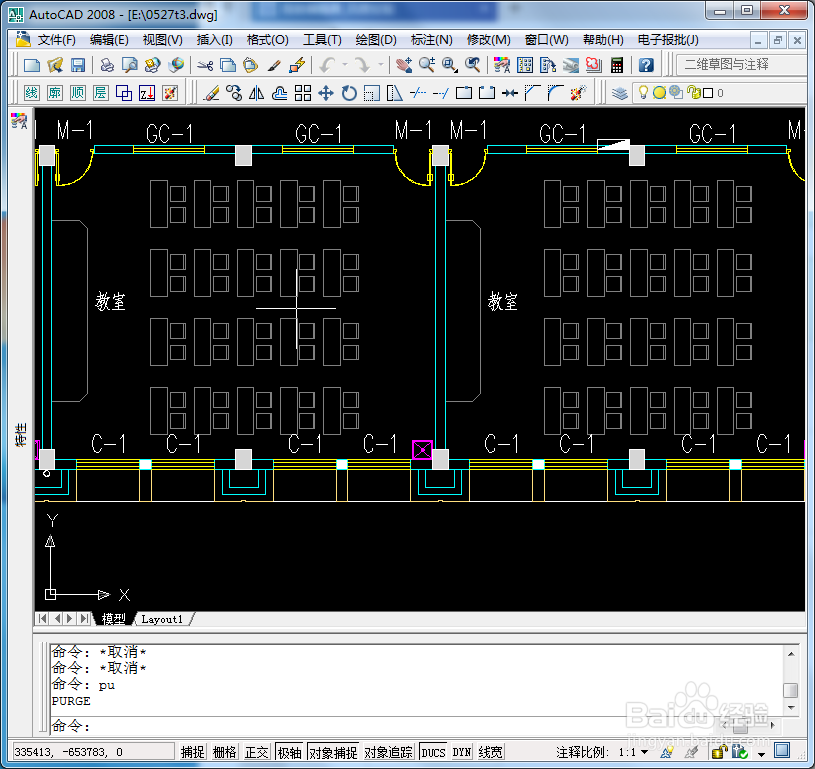Click the Plot printer icon
The width and height of the screenshot is (815, 769).
tap(107, 65)
